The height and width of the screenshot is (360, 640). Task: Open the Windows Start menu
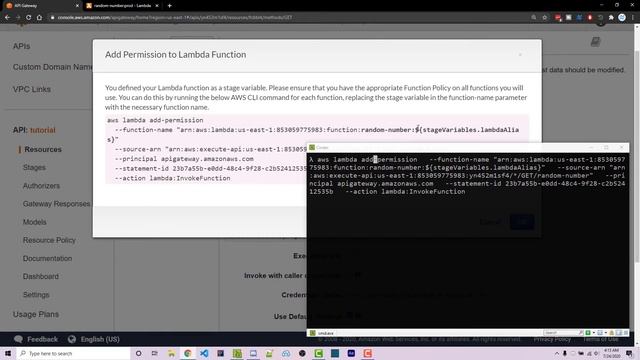8,353
